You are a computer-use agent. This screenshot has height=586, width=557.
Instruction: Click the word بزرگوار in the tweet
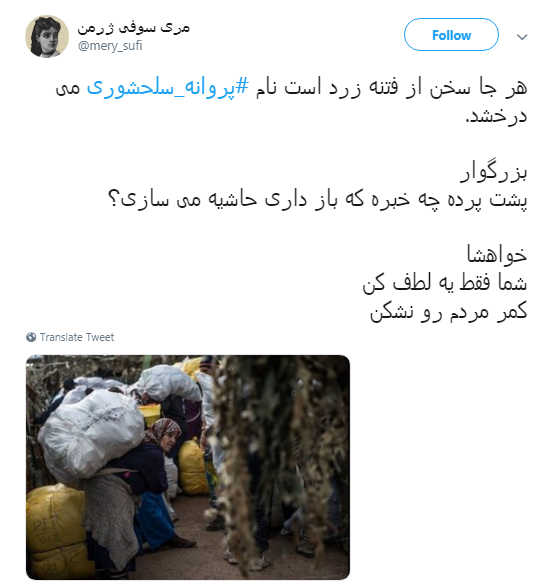(494, 172)
